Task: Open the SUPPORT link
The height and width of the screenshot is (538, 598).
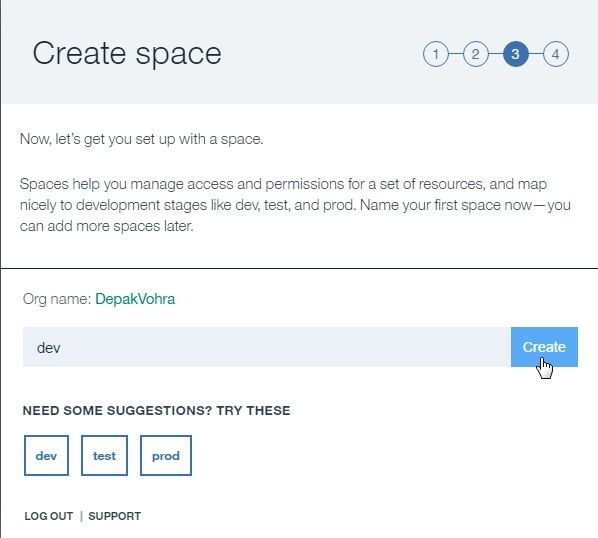Action: coord(114,516)
